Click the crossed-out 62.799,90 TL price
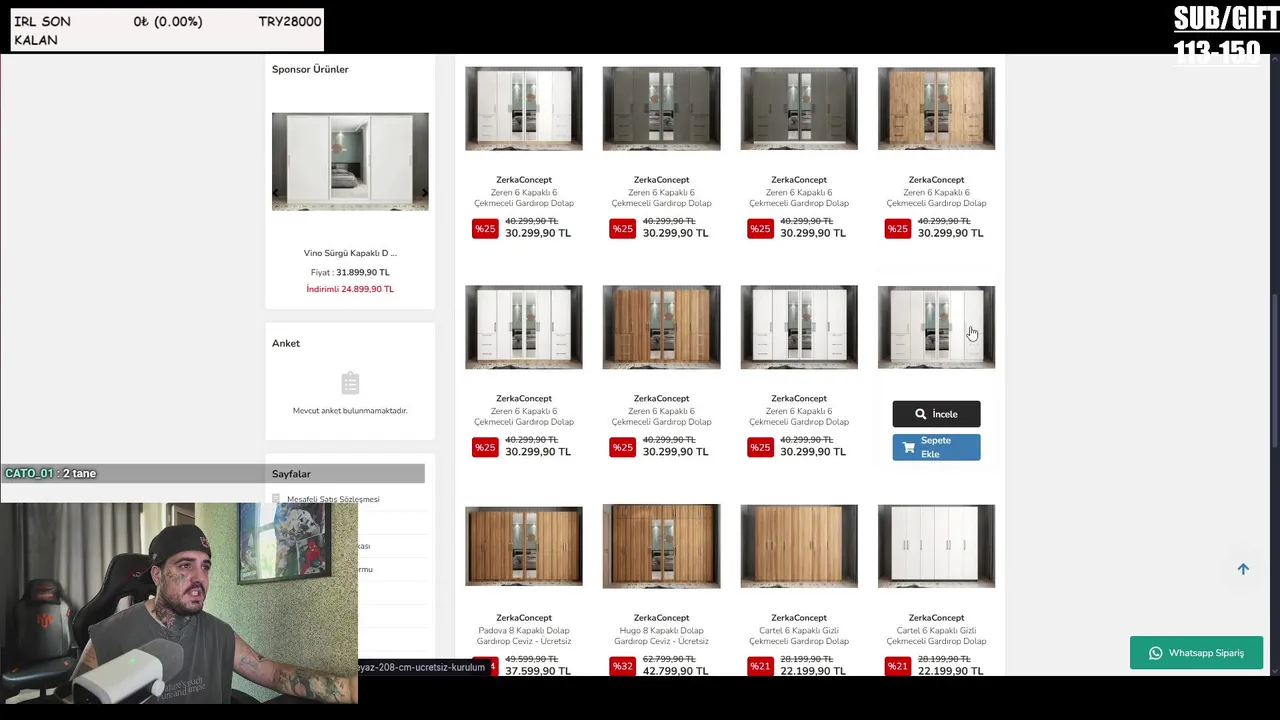Viewport: 1280px width, 720px height. pyautogui.click(x=669, y=659)
